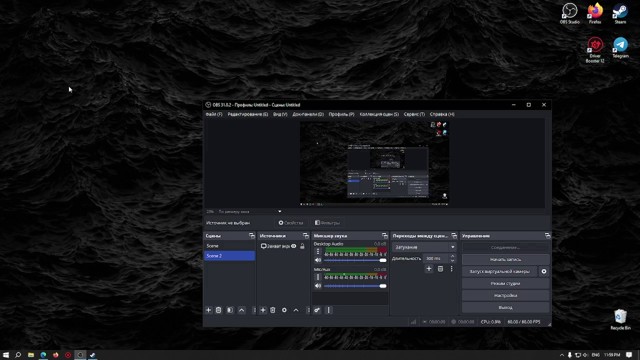The height and width of the screenshot is (360, 640).
Task: Open Steam from the taskbar
Action: click(x=93, y=355)
